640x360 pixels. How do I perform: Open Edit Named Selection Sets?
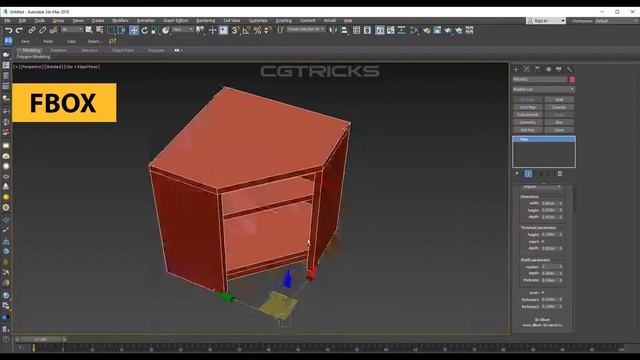coord(280,30)
